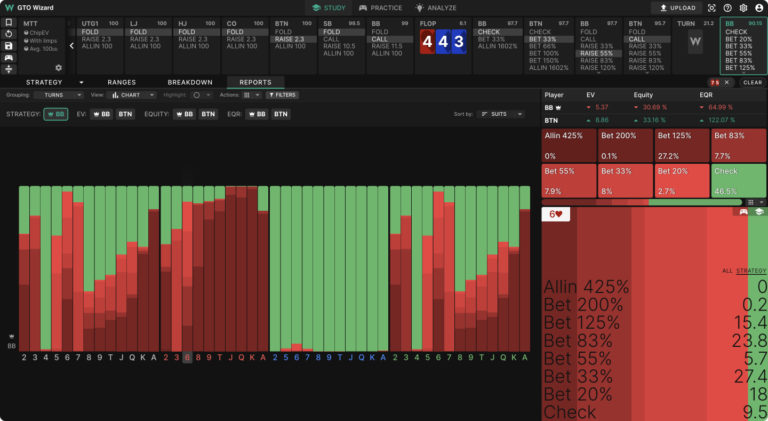Expand more BB raise options arrow
Image resolution: width=768 pixels, height=421 pixels.
coord(598,72)
